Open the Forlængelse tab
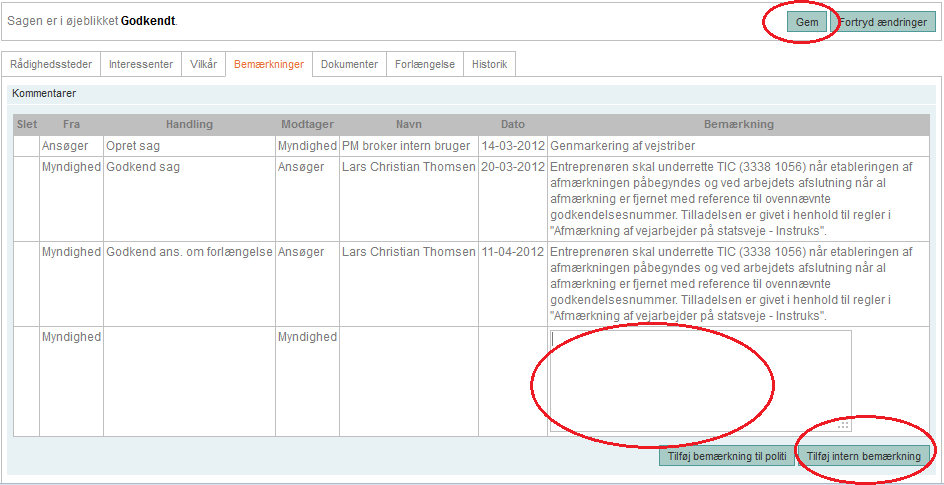Image resolution: width=944 pixels, height=485 pixels. [424, 64]
